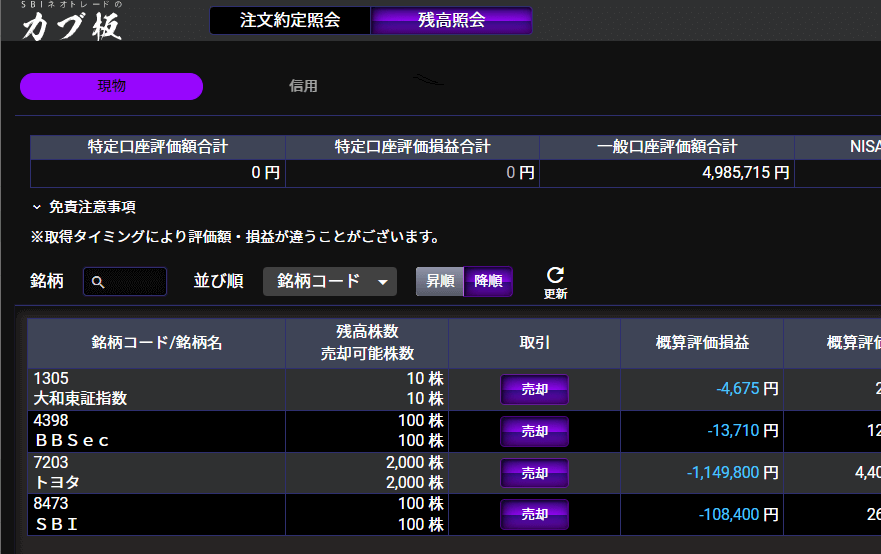Viewport: 881px width, 554px height.
Task: Select the 現物 tab
Action: tap(111, 86)
